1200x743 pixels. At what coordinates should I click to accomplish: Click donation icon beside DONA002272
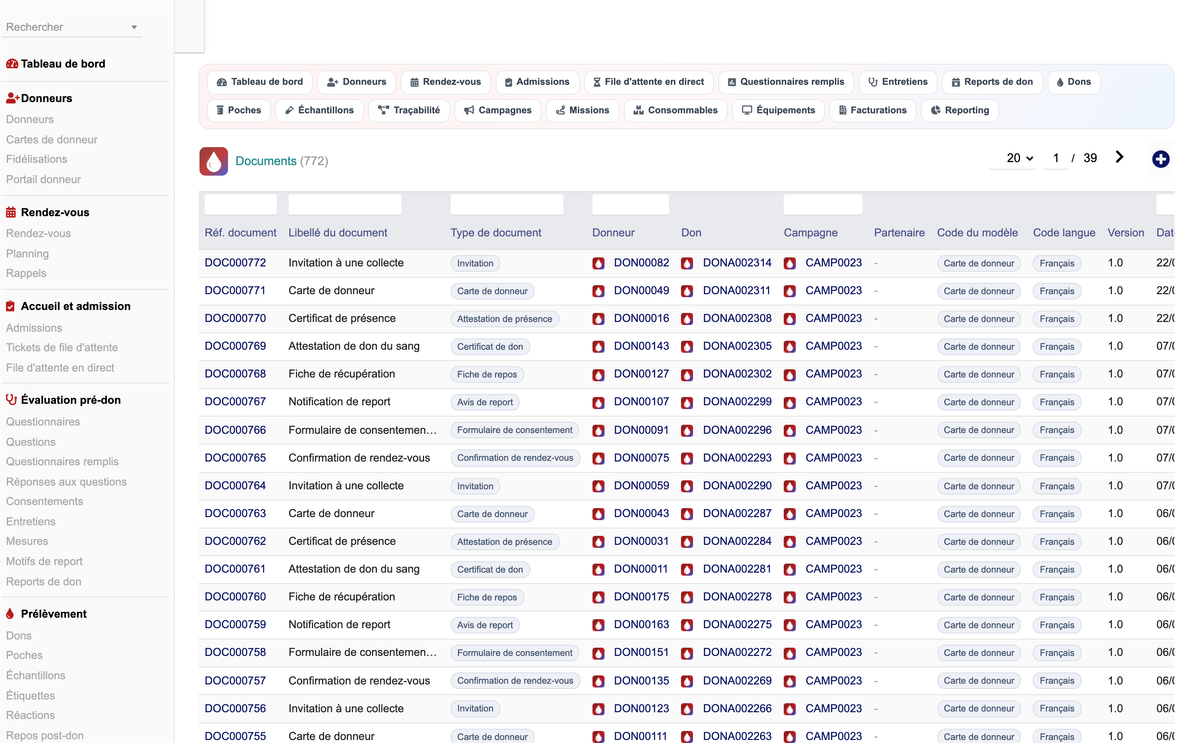click(x=687, y=653)
